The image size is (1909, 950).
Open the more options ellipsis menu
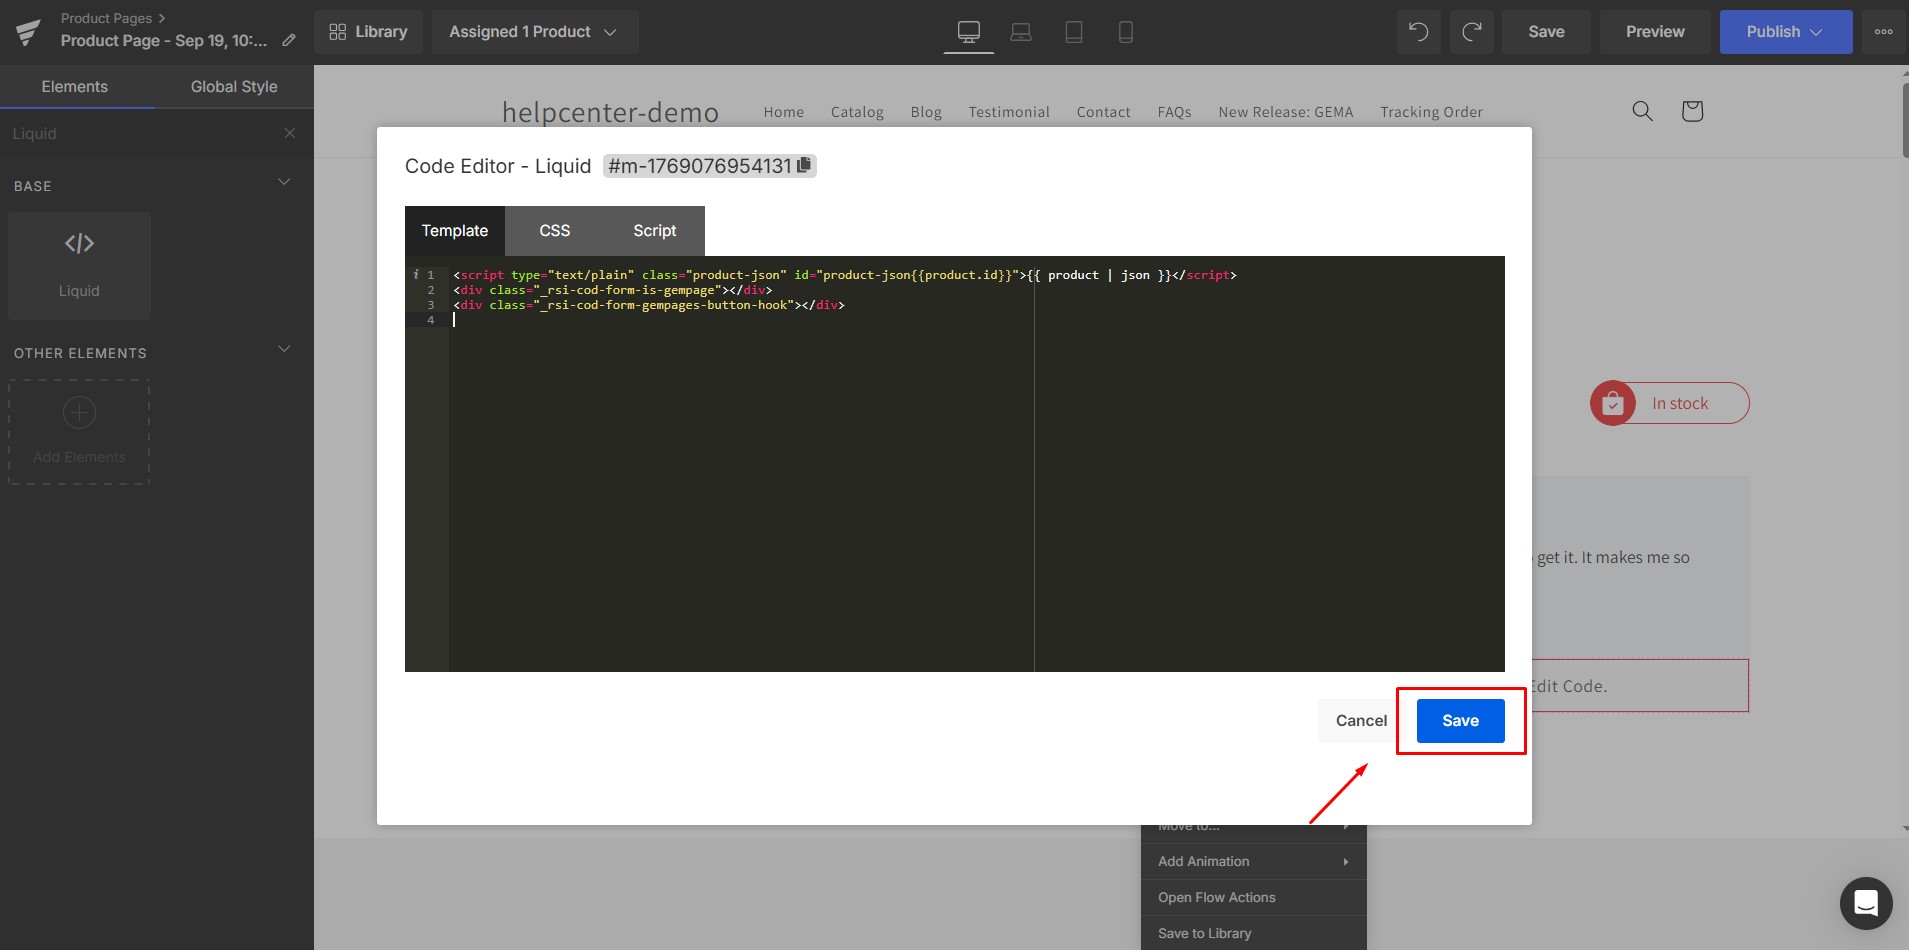(1884, 31)
